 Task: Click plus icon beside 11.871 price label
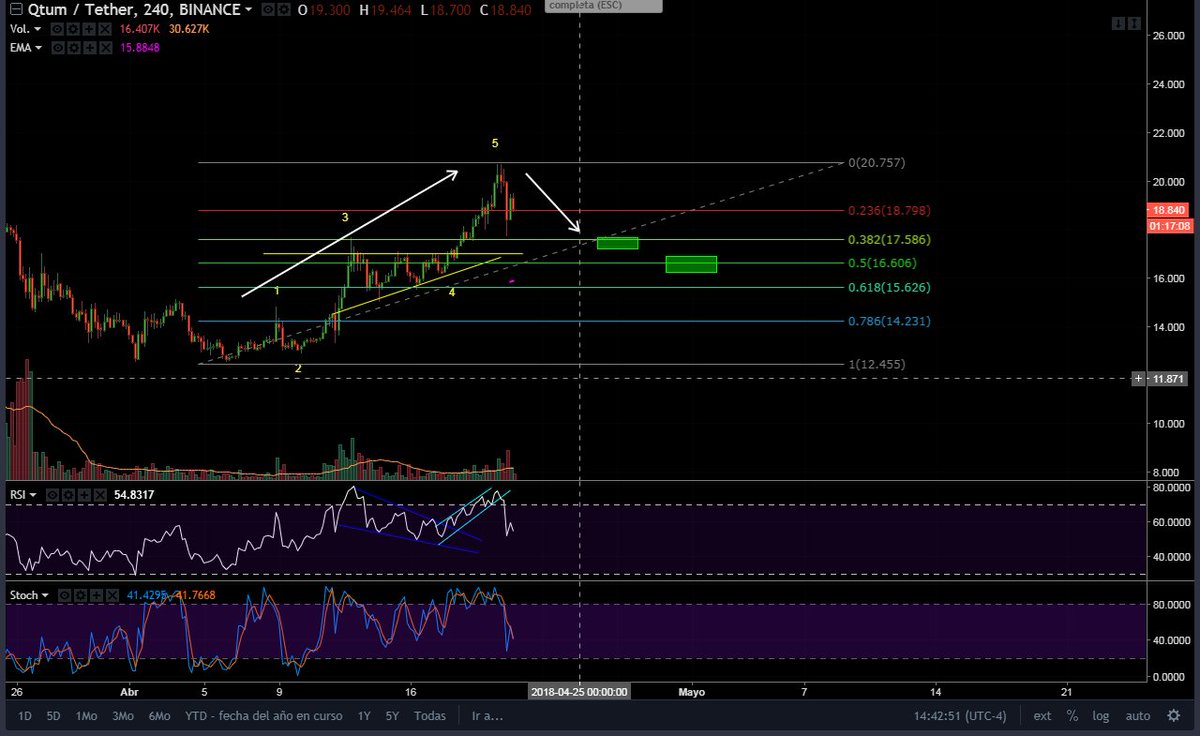pyautogui.click(x=1140, y=379)
